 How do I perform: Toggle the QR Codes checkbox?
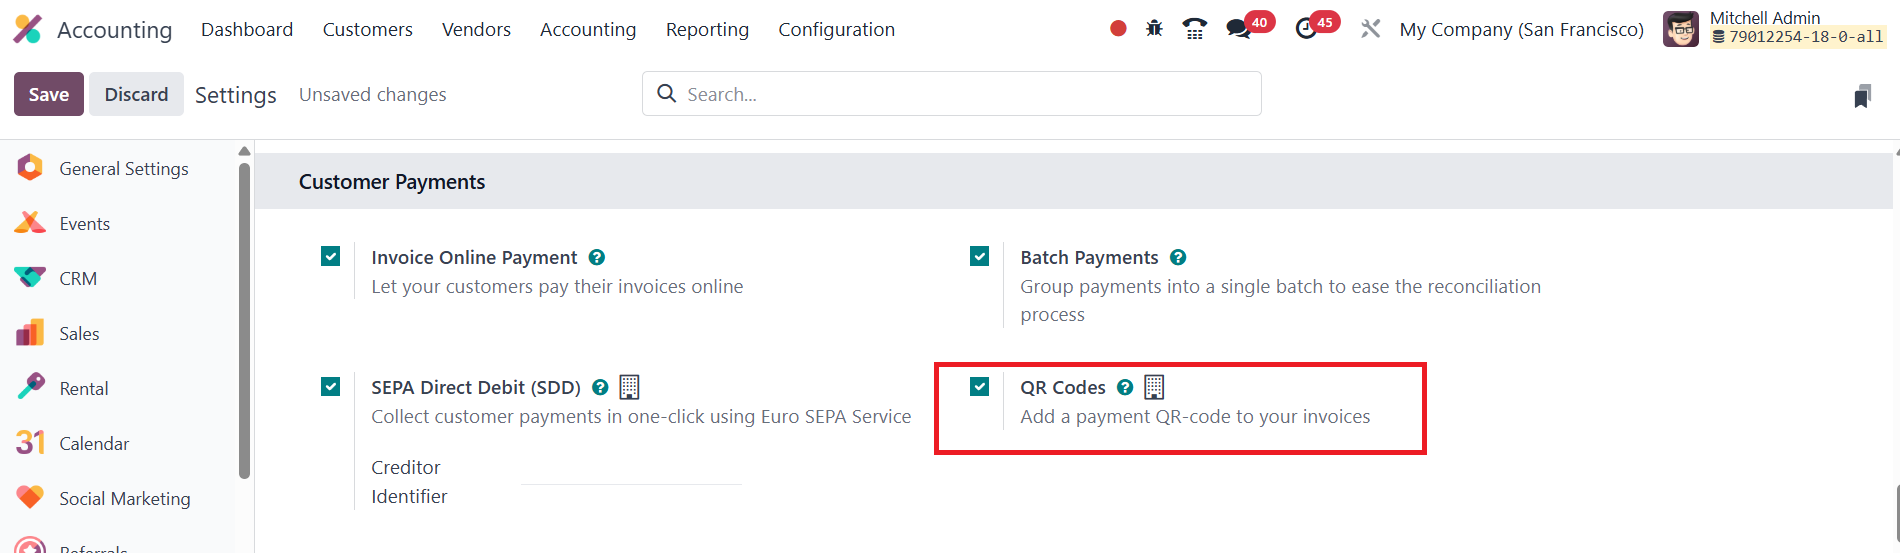click(980, 387)
